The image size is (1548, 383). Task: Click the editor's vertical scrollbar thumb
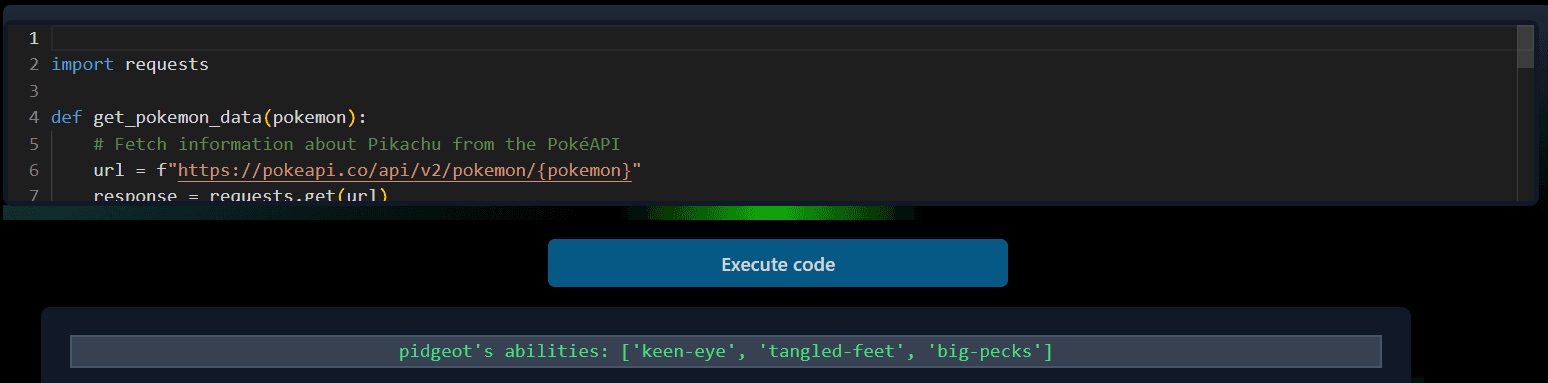tap(1525, 46)
